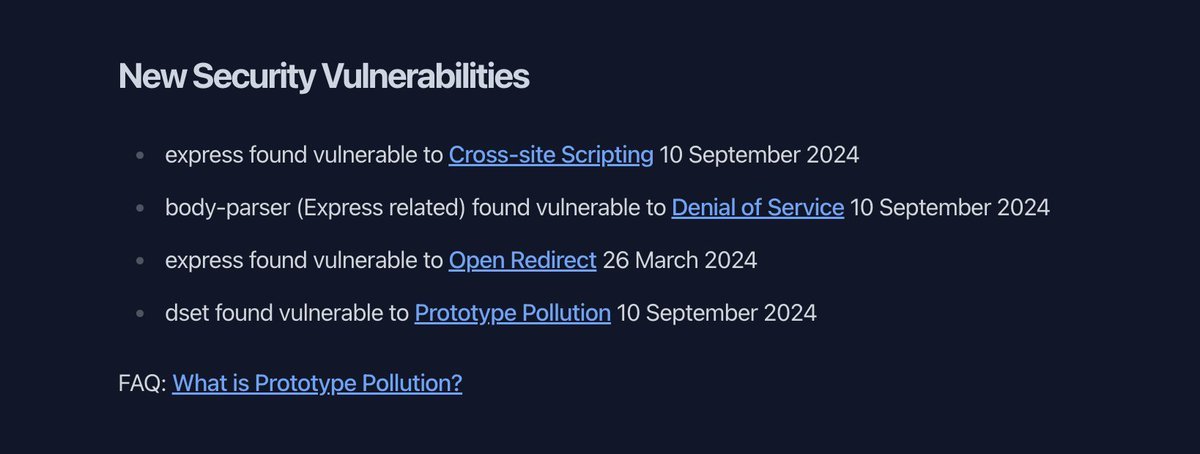Click bullet marker beside the body-parser item

click(140, 208)
